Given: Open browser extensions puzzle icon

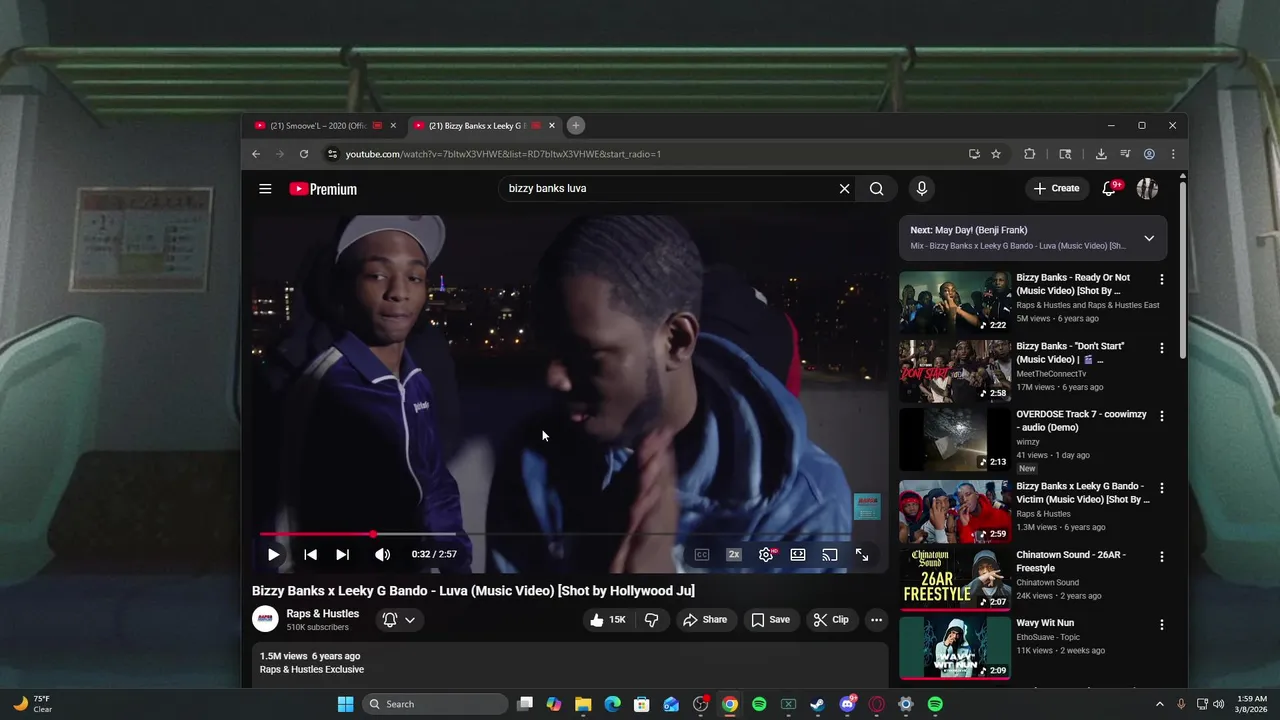Looking at the screenshot, I should click(x=1029, y=154).
